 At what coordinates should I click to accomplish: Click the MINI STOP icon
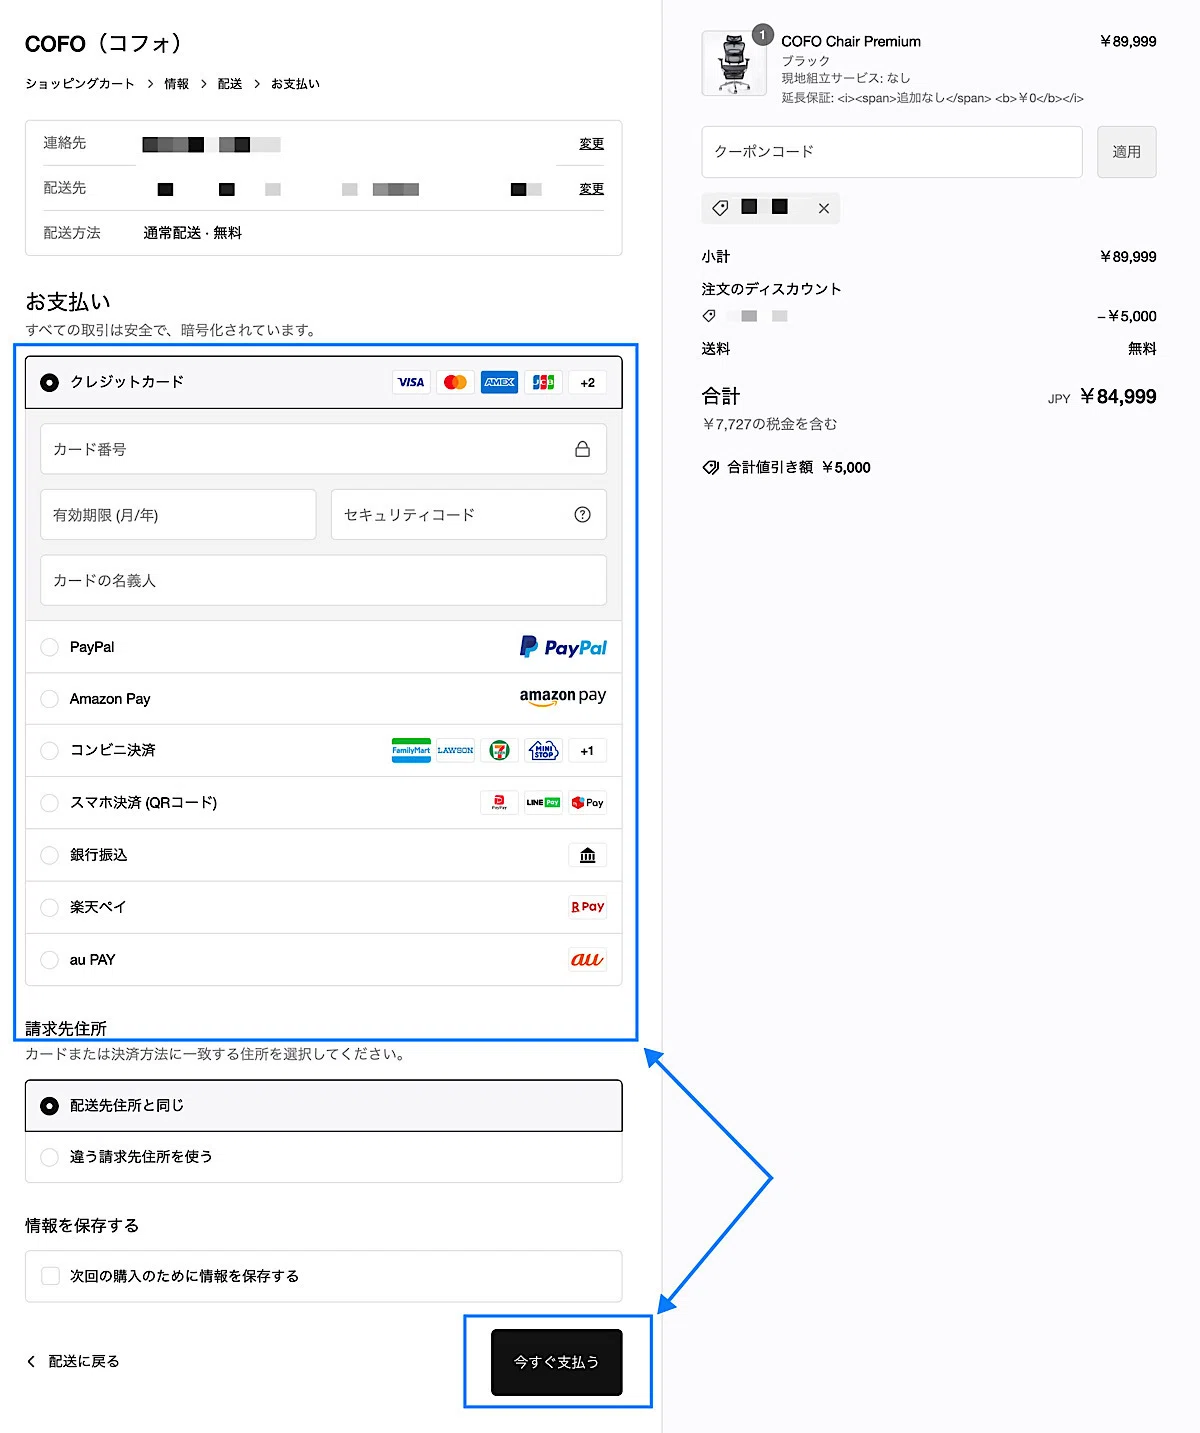543,750
